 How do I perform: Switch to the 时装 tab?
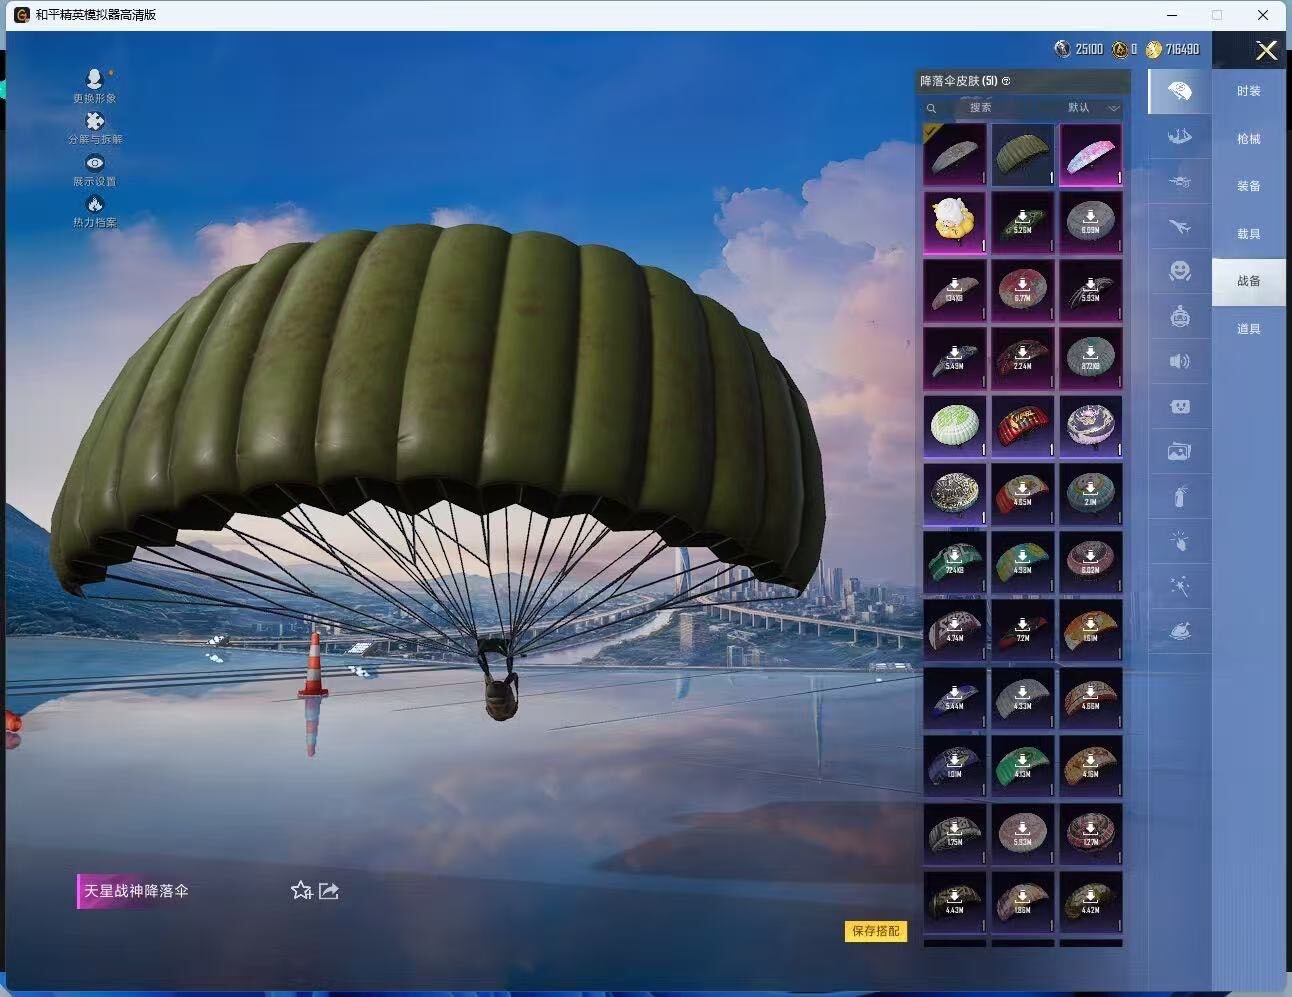click(x=1248, y=91)
